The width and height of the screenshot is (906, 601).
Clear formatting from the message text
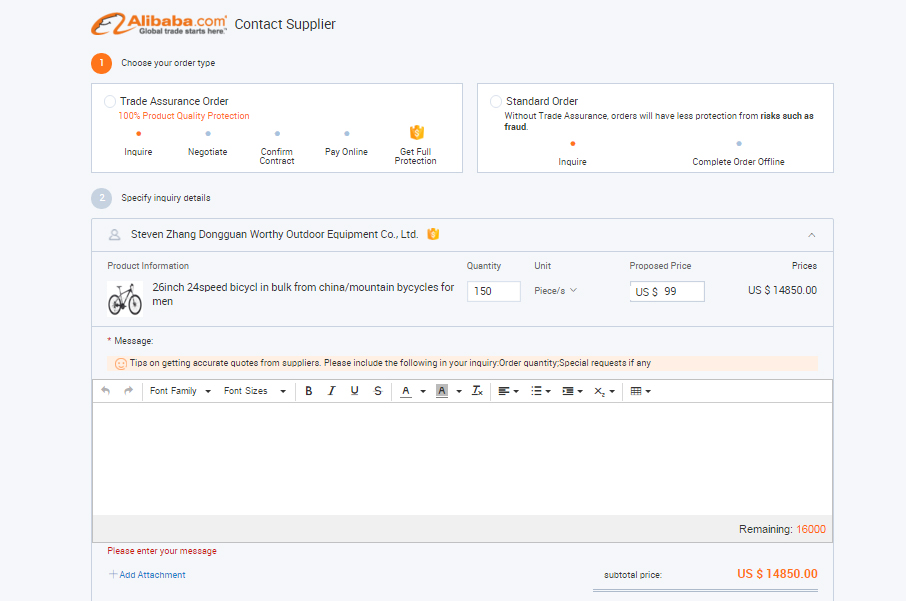pos(477,391)
